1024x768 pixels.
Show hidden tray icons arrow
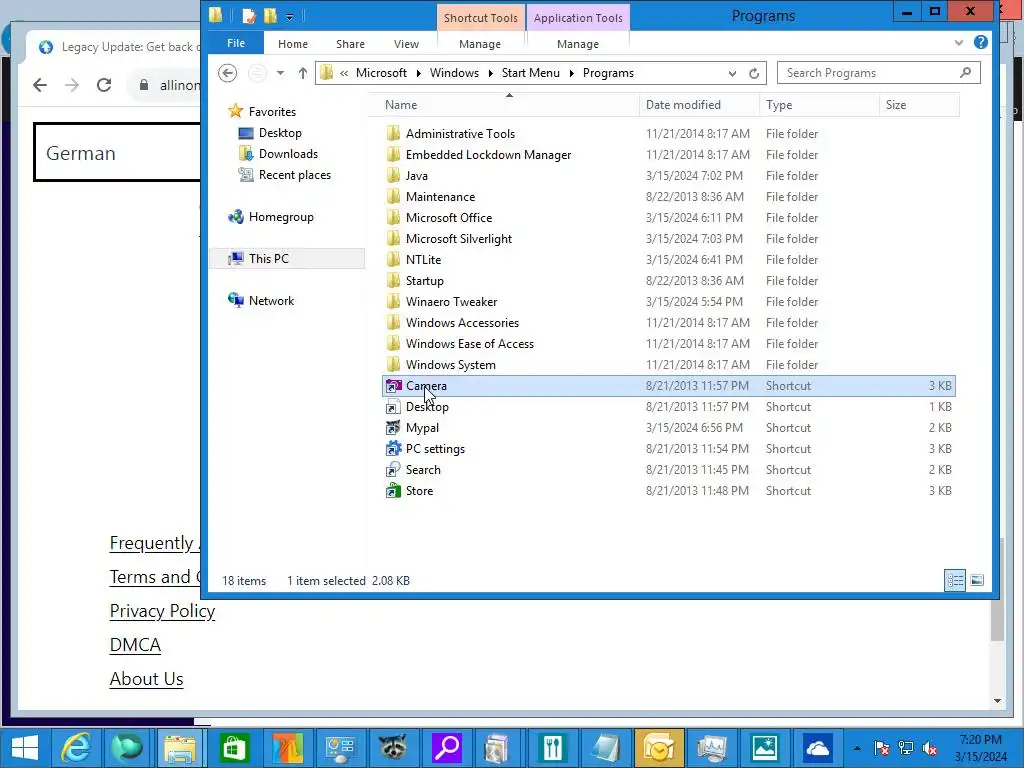857,748
